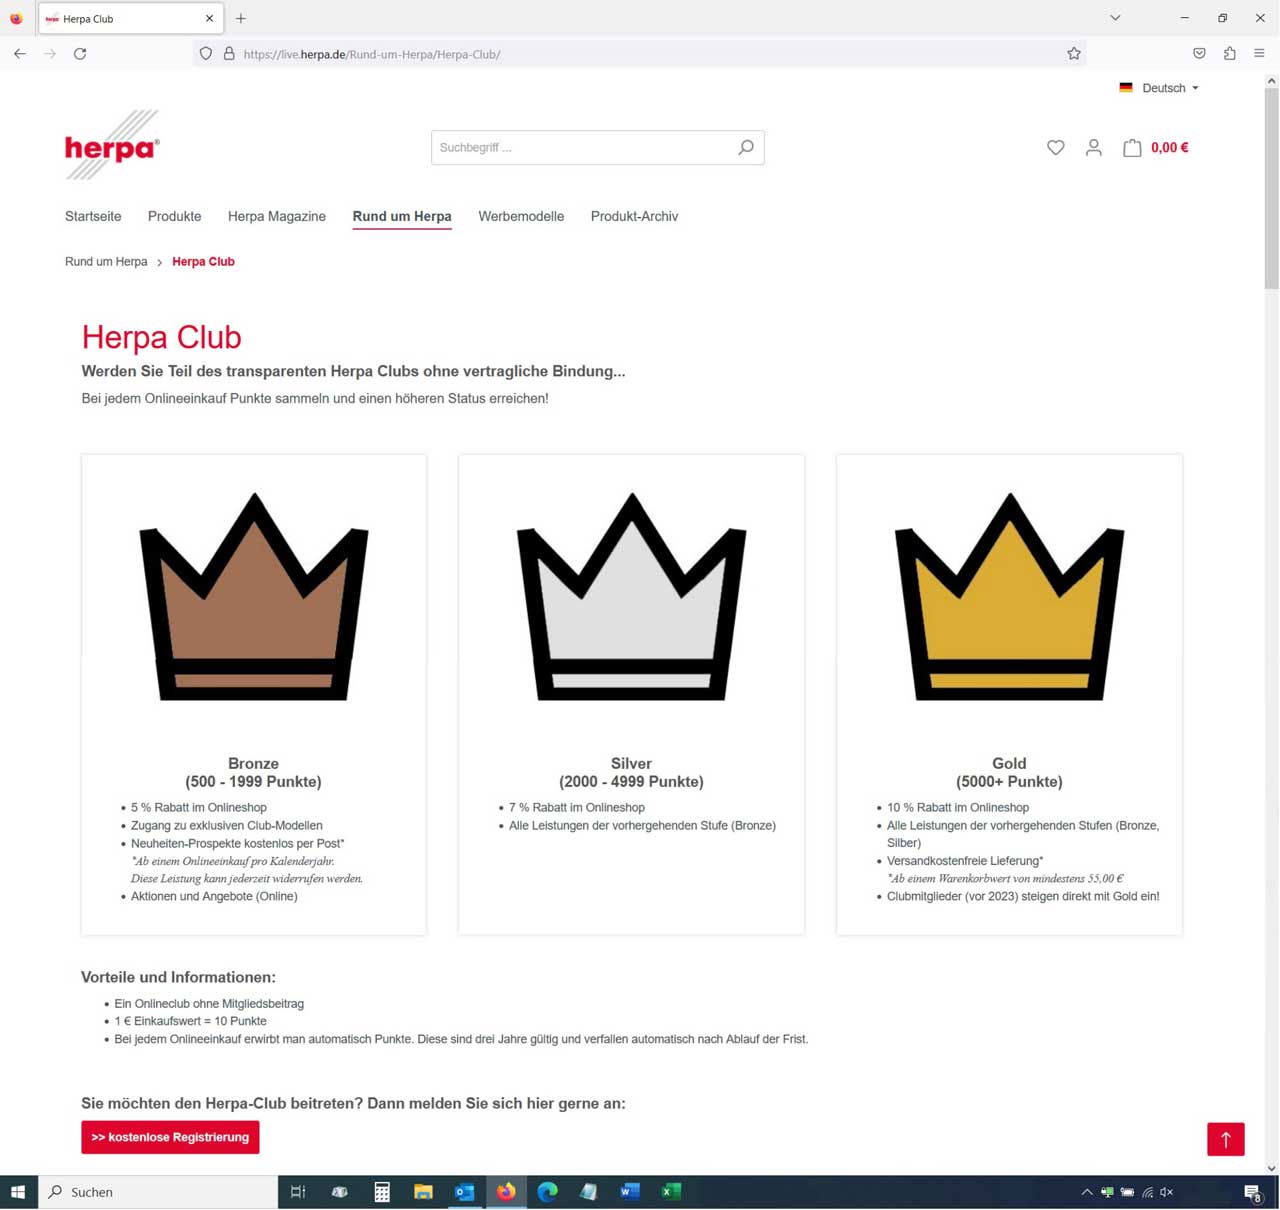
Task: Click the kostenlose Registrierung button
Action: (x=170, y=1137)
